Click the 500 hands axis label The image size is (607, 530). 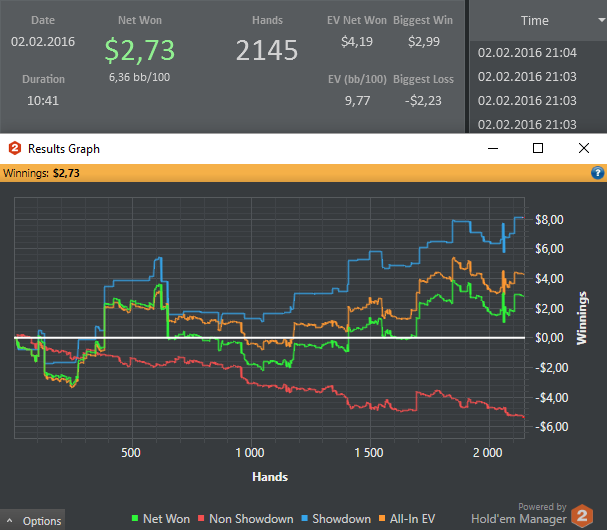(131, 453)
